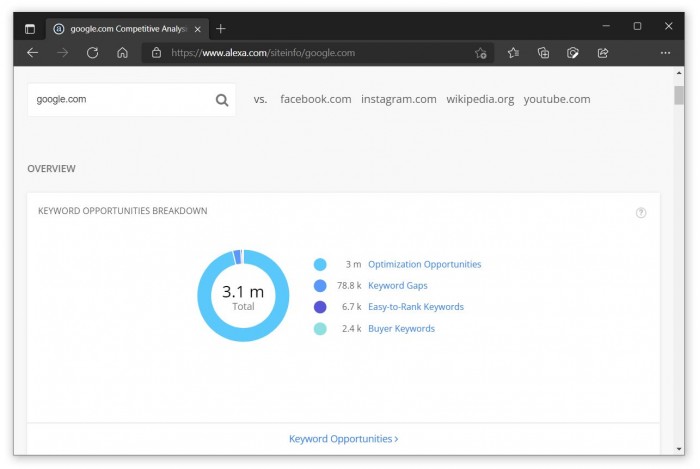Open the Optimization Opportunities link

pos(424,265)
